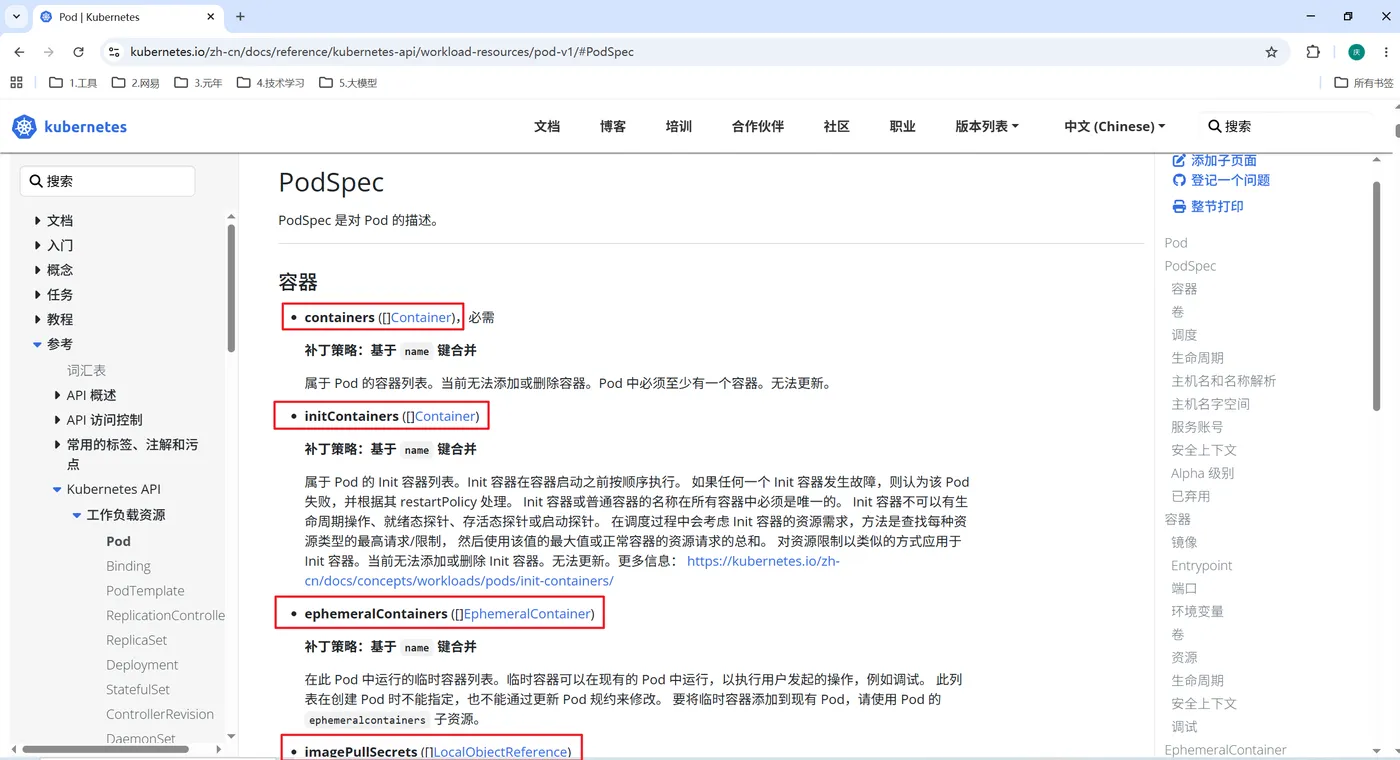
Task: Jump to Entrypoint in the page outline
Action: [x=1201, y=565]
